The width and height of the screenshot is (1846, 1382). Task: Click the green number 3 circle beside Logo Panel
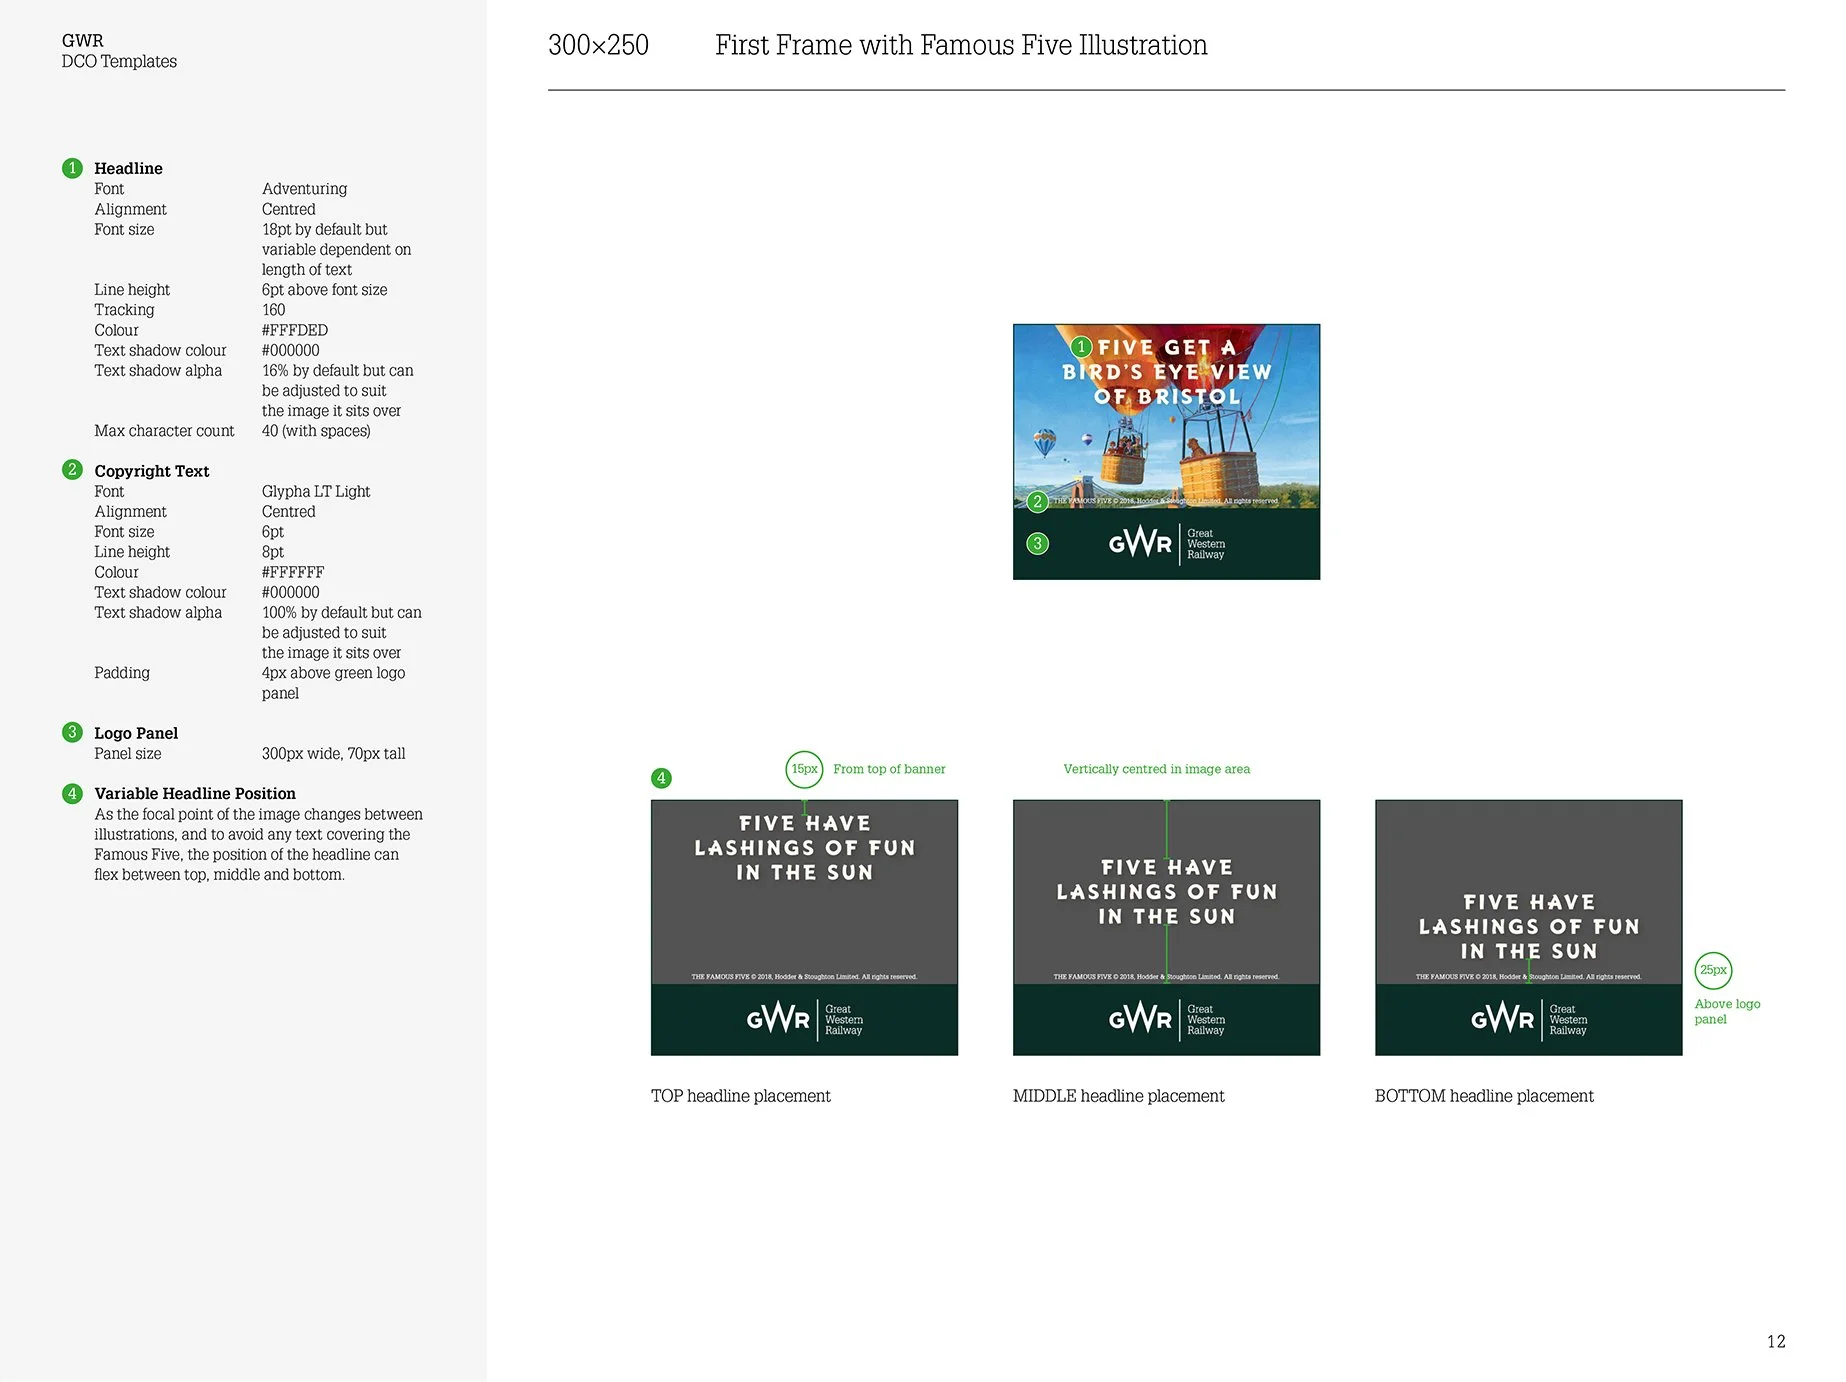point(72,733)
